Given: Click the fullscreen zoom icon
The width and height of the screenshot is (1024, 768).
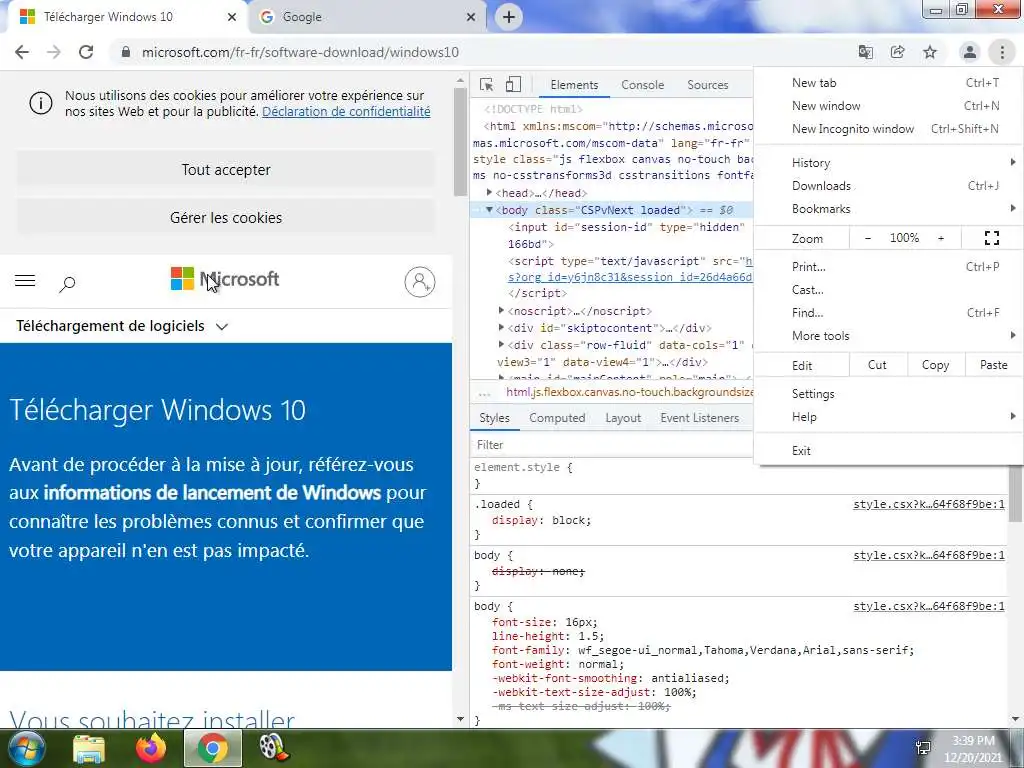Looking at the screenshot, I should pyautogui.click(x=991, y=238).
